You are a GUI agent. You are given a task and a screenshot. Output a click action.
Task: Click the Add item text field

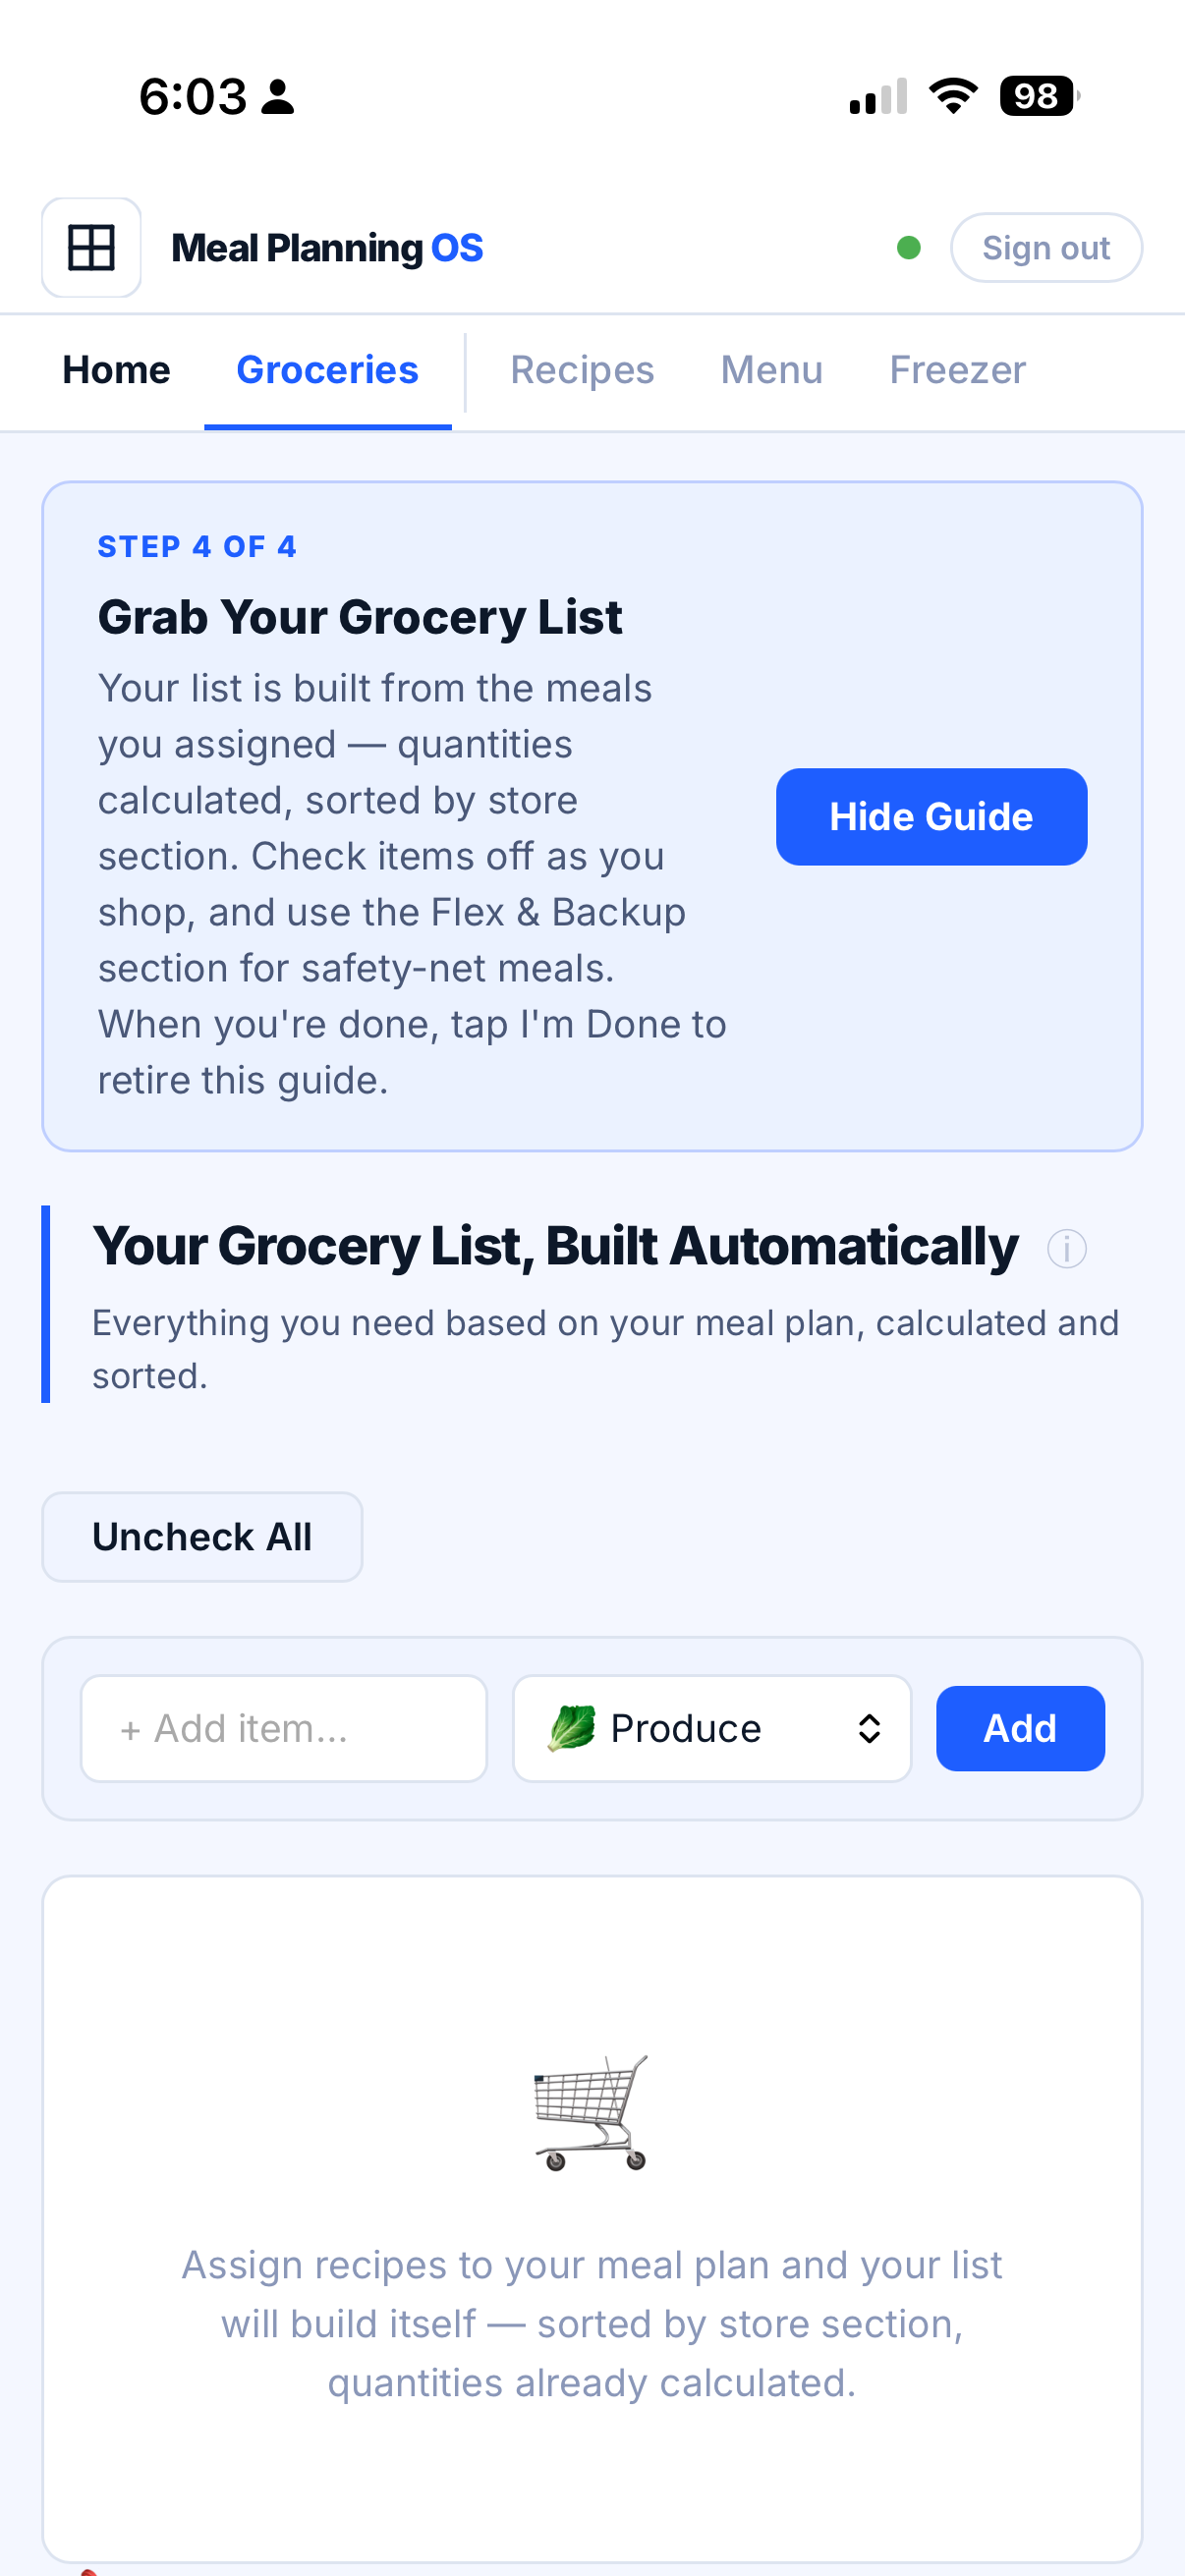tap(283, 1728)
